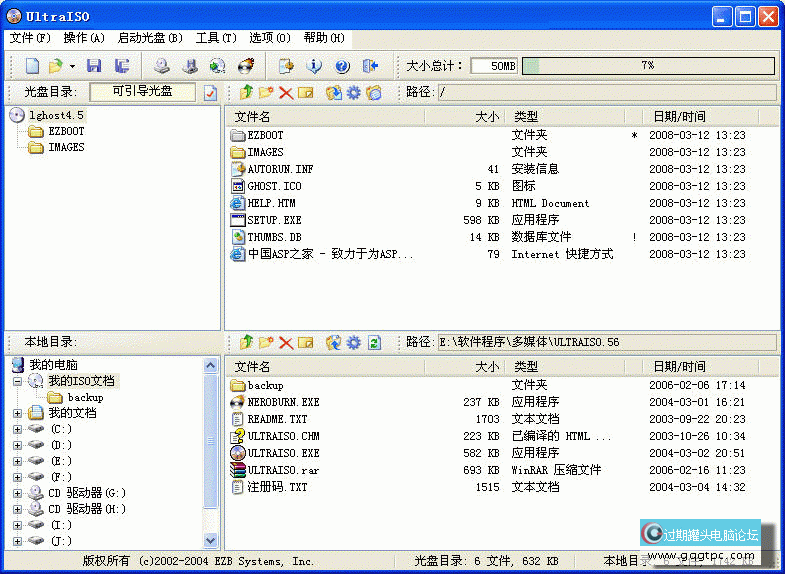Image resolution: width=785 pixels, height=574 pixels.
Task: Open the dropdown arrow beside Open icon
Action: click(72, 66)
